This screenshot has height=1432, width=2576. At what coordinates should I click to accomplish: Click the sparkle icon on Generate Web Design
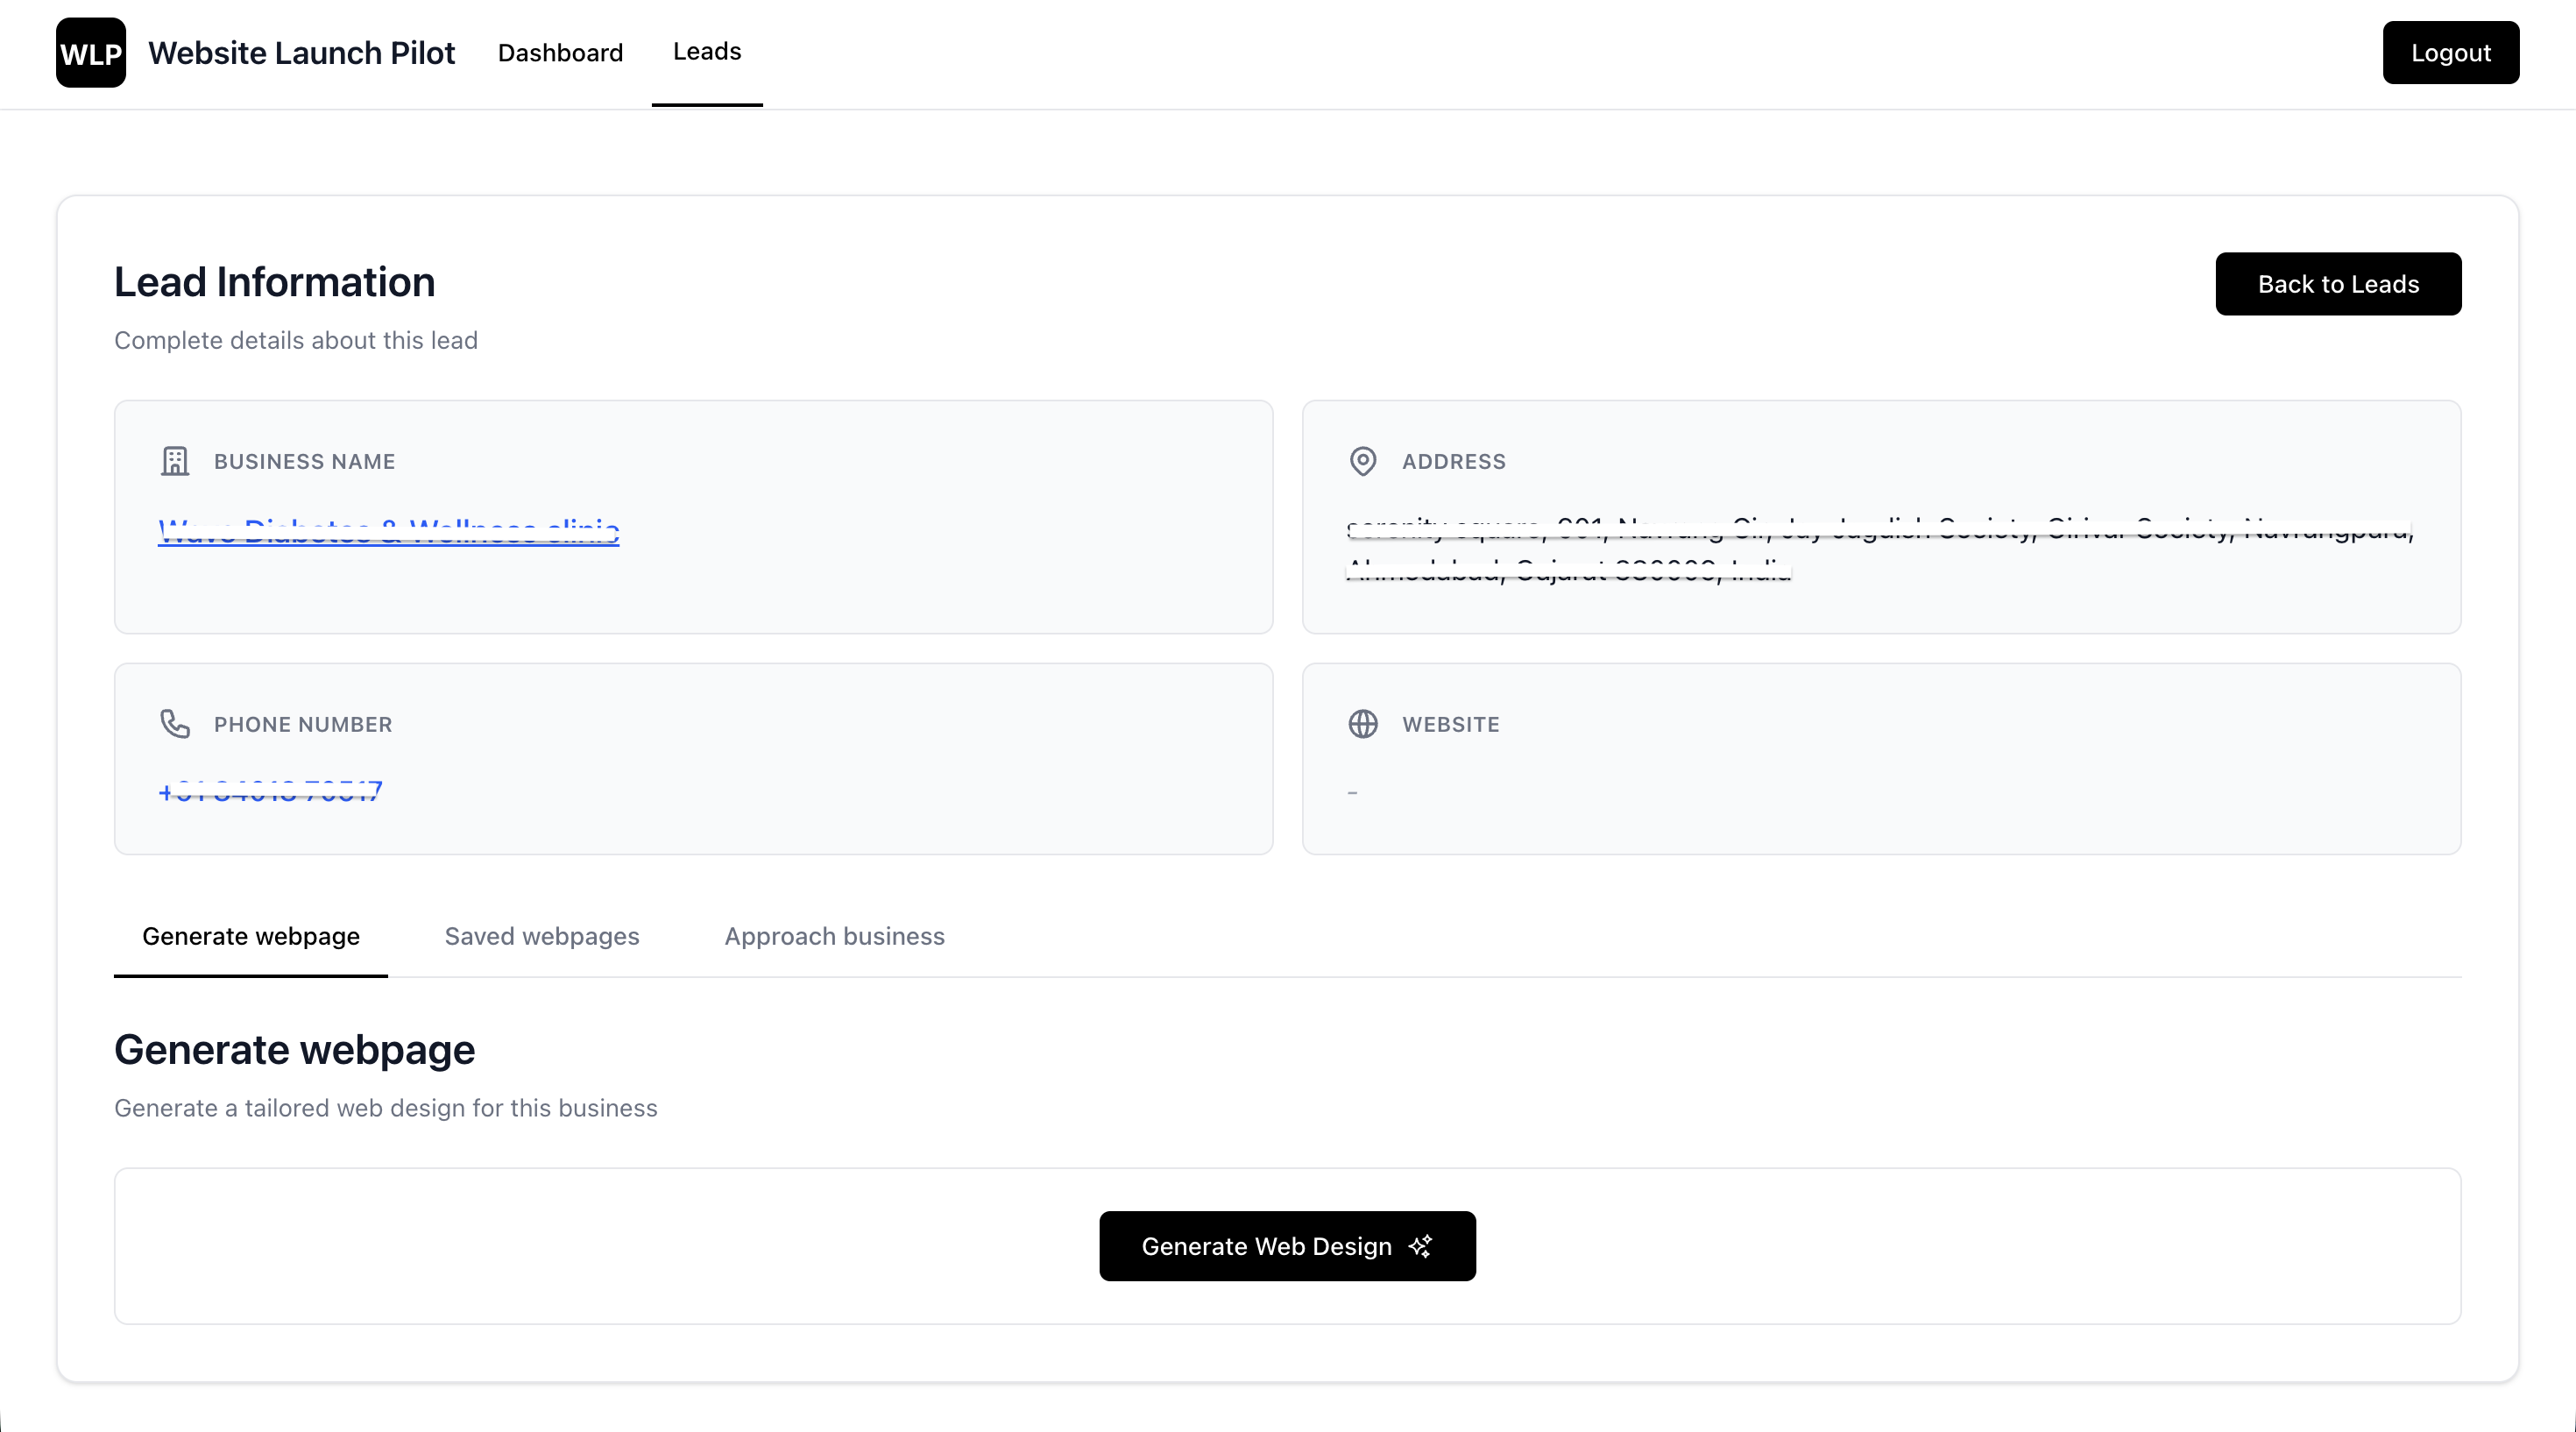[1420, 1246]
